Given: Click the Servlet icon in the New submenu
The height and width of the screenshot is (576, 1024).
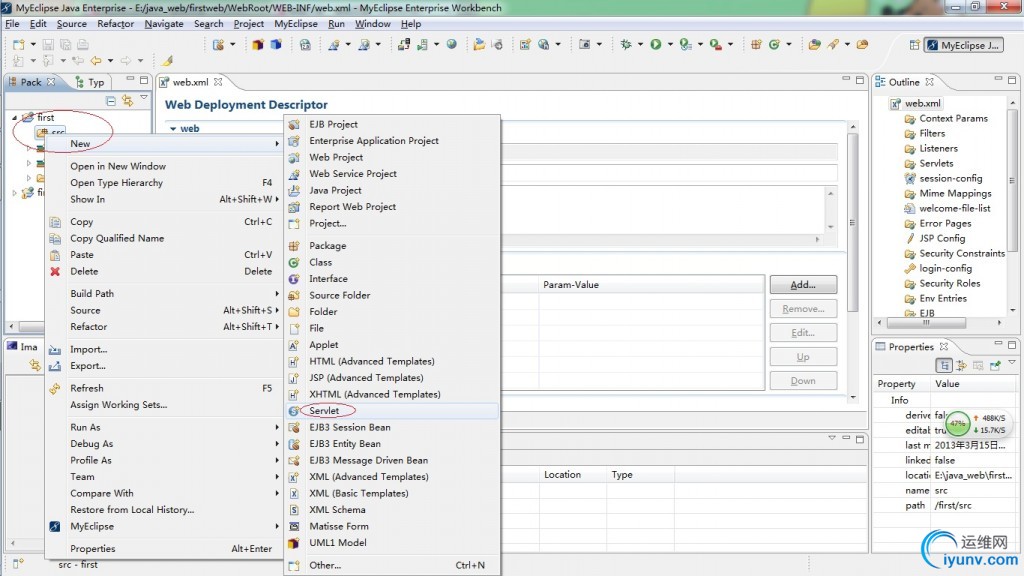Looking at the screenshot, I should point(294,411).
